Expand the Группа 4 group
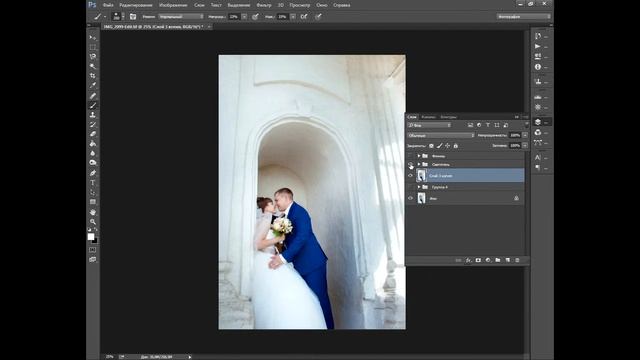Image resolution: width=640 pixels, height=360 pixels. pos(419,187)
